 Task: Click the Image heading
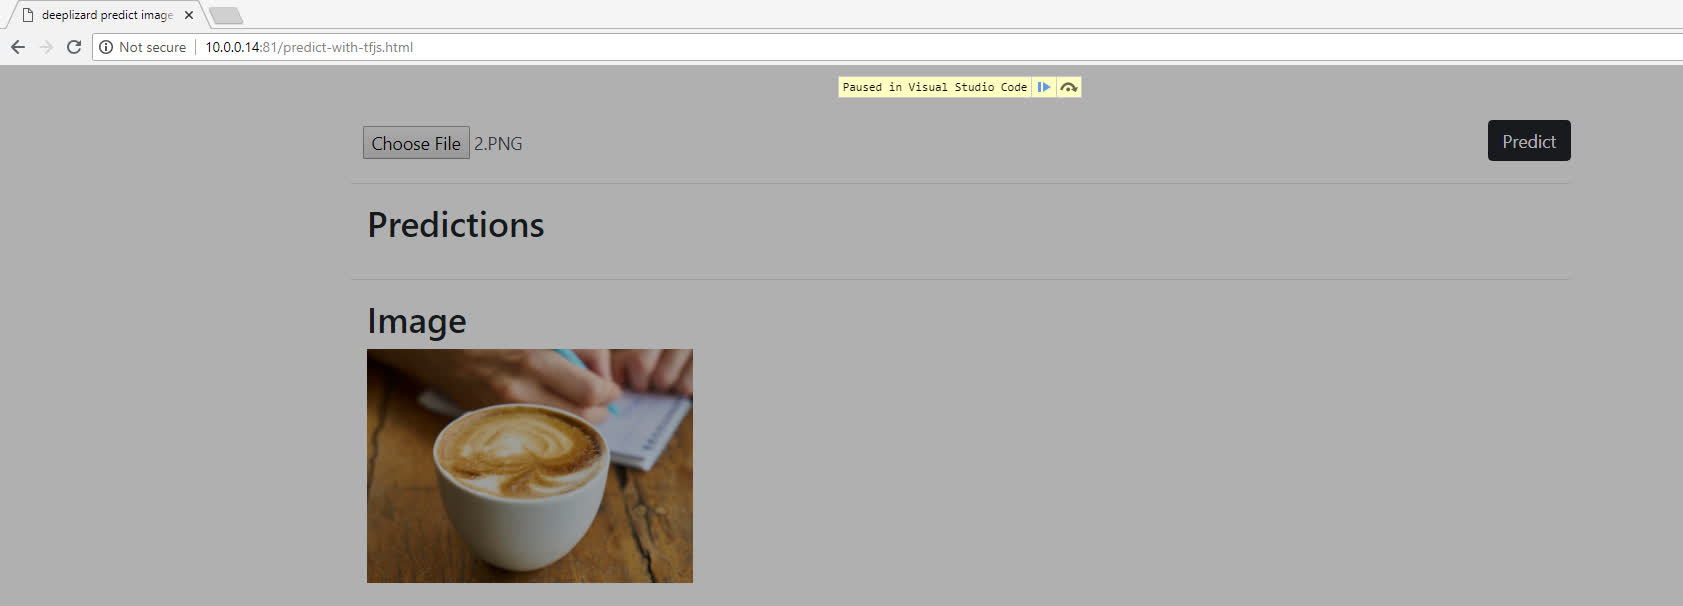(x=417, y=321)
